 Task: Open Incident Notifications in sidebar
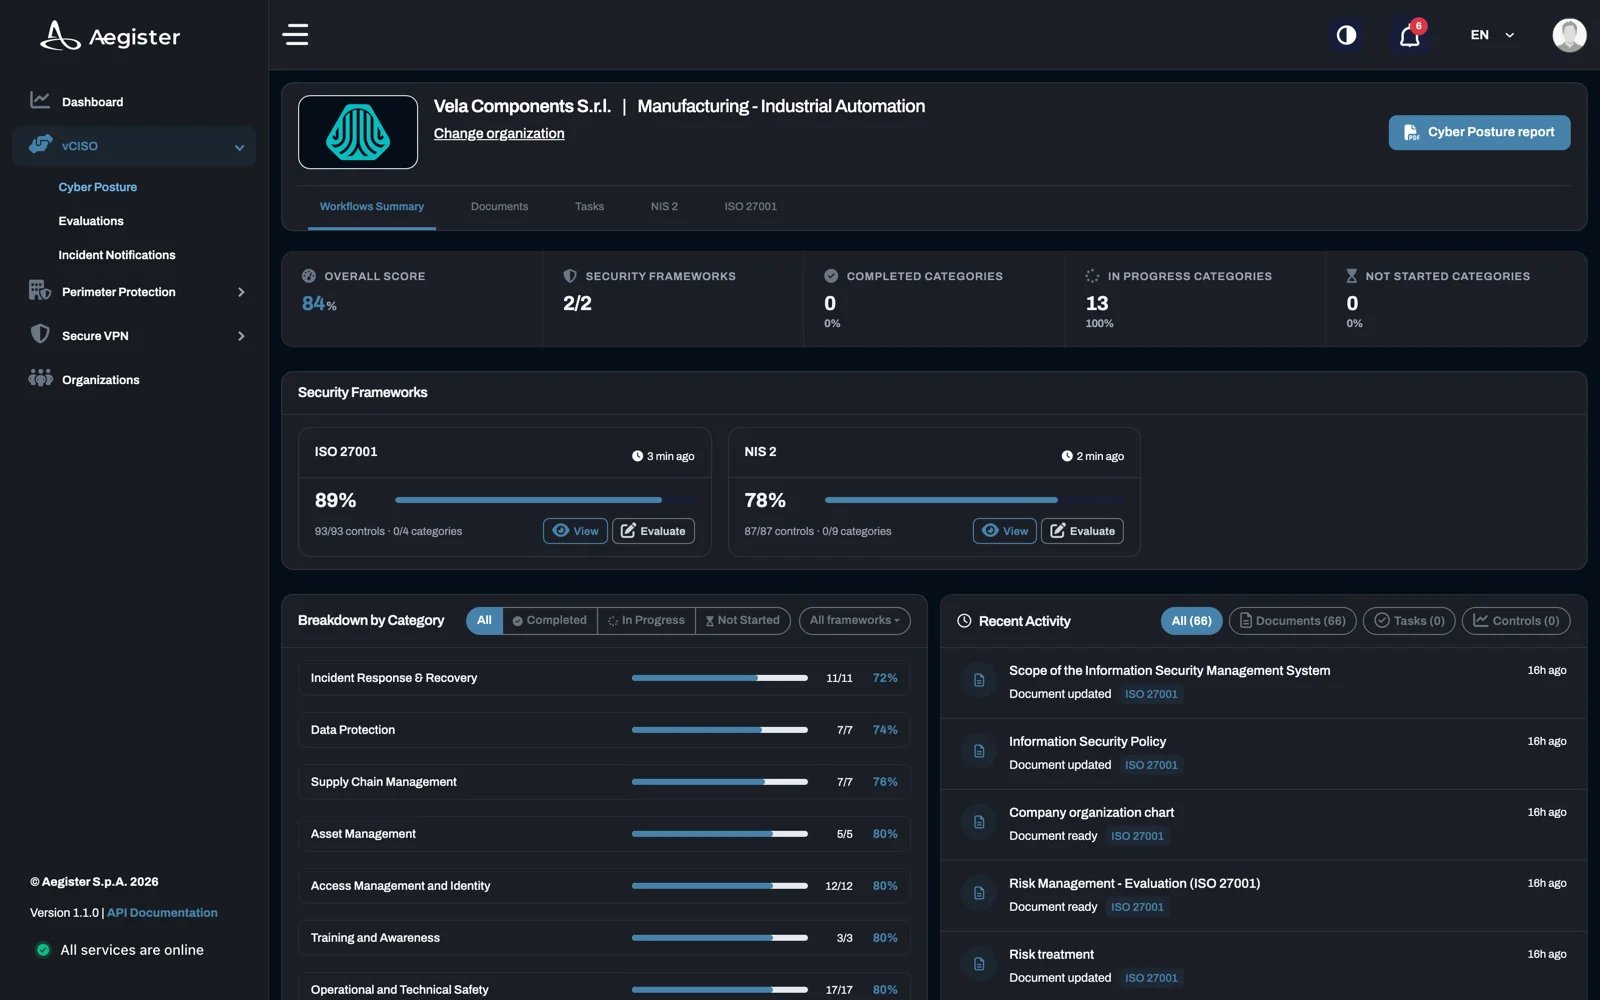click(x=117, y=255)
